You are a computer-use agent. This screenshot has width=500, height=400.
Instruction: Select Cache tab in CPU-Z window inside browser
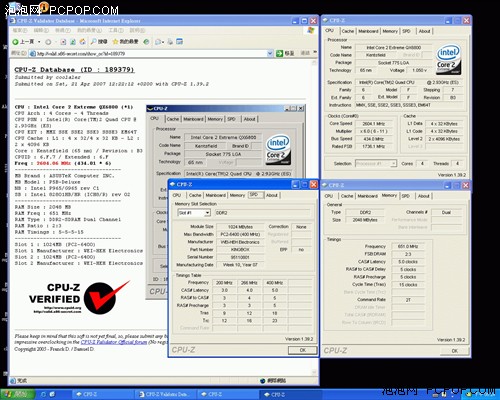173,119
